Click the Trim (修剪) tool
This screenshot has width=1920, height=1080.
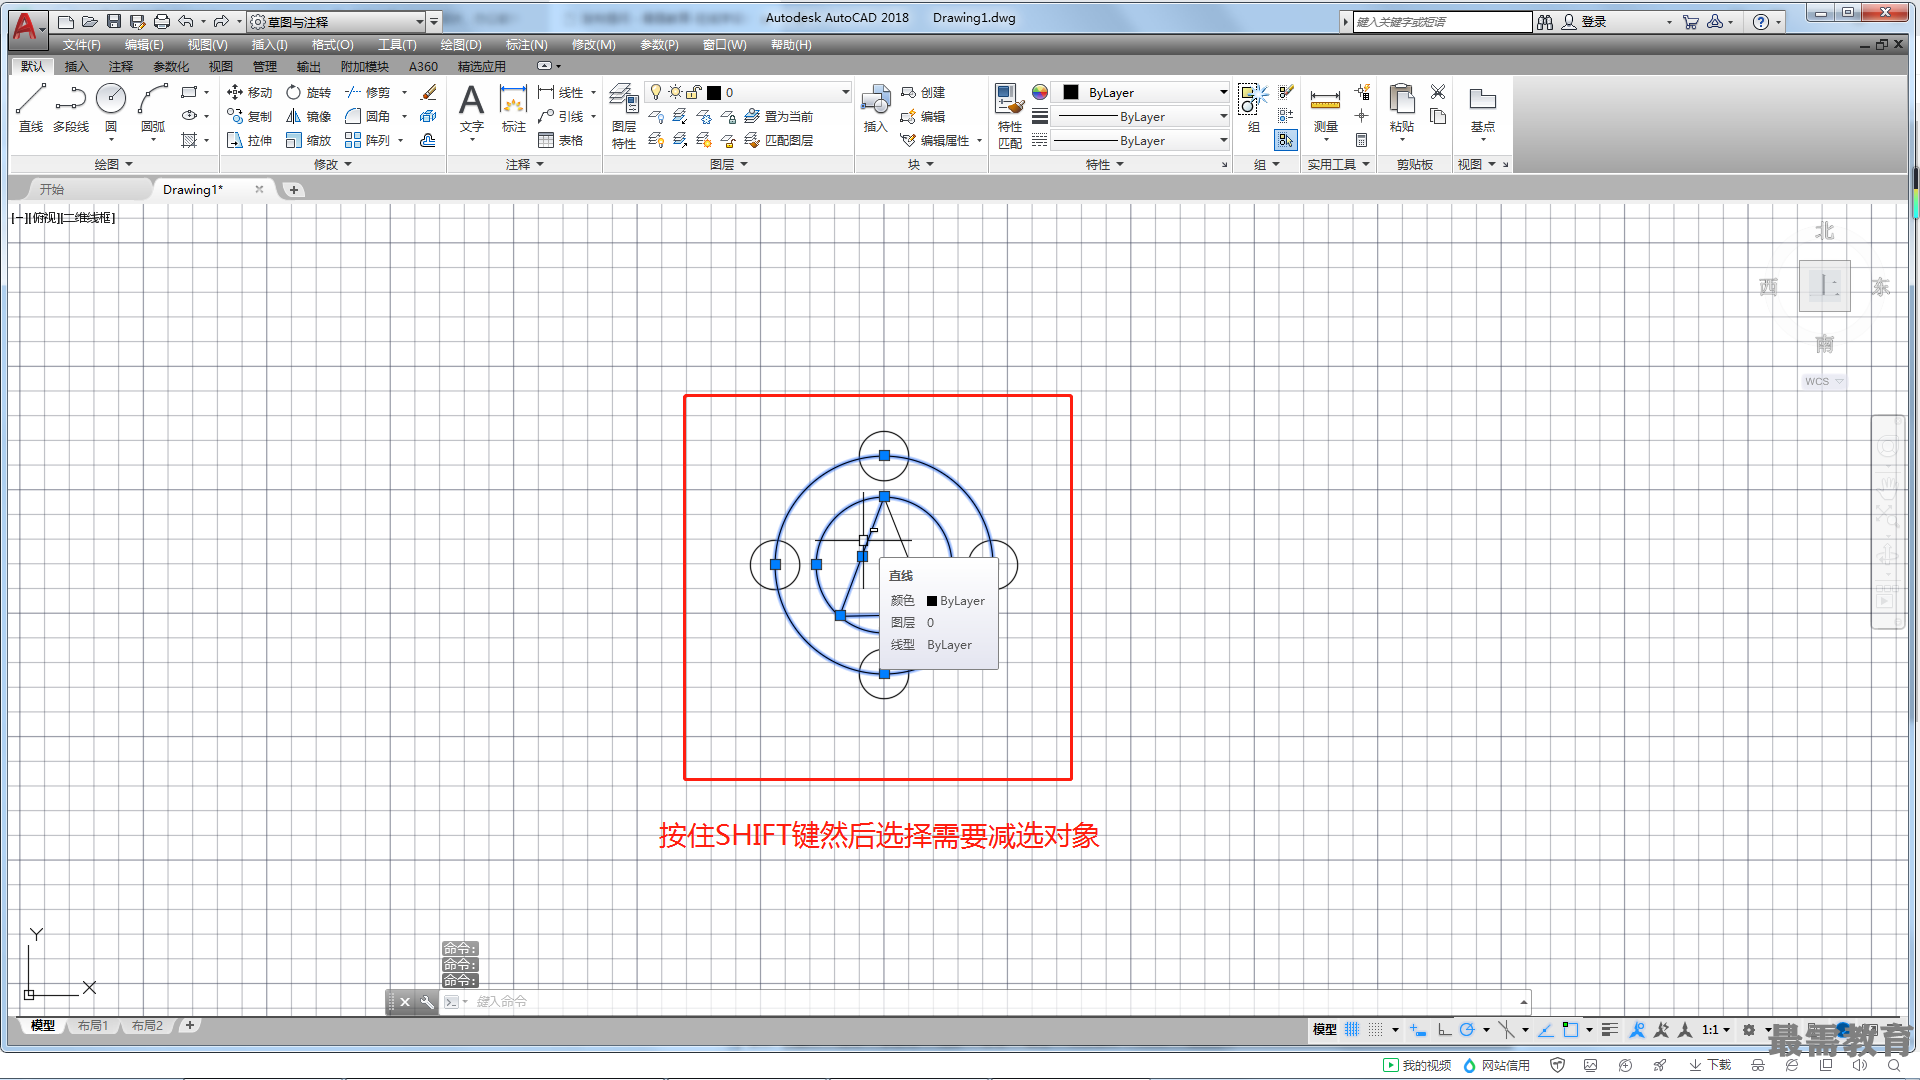(x=367, y=92)
